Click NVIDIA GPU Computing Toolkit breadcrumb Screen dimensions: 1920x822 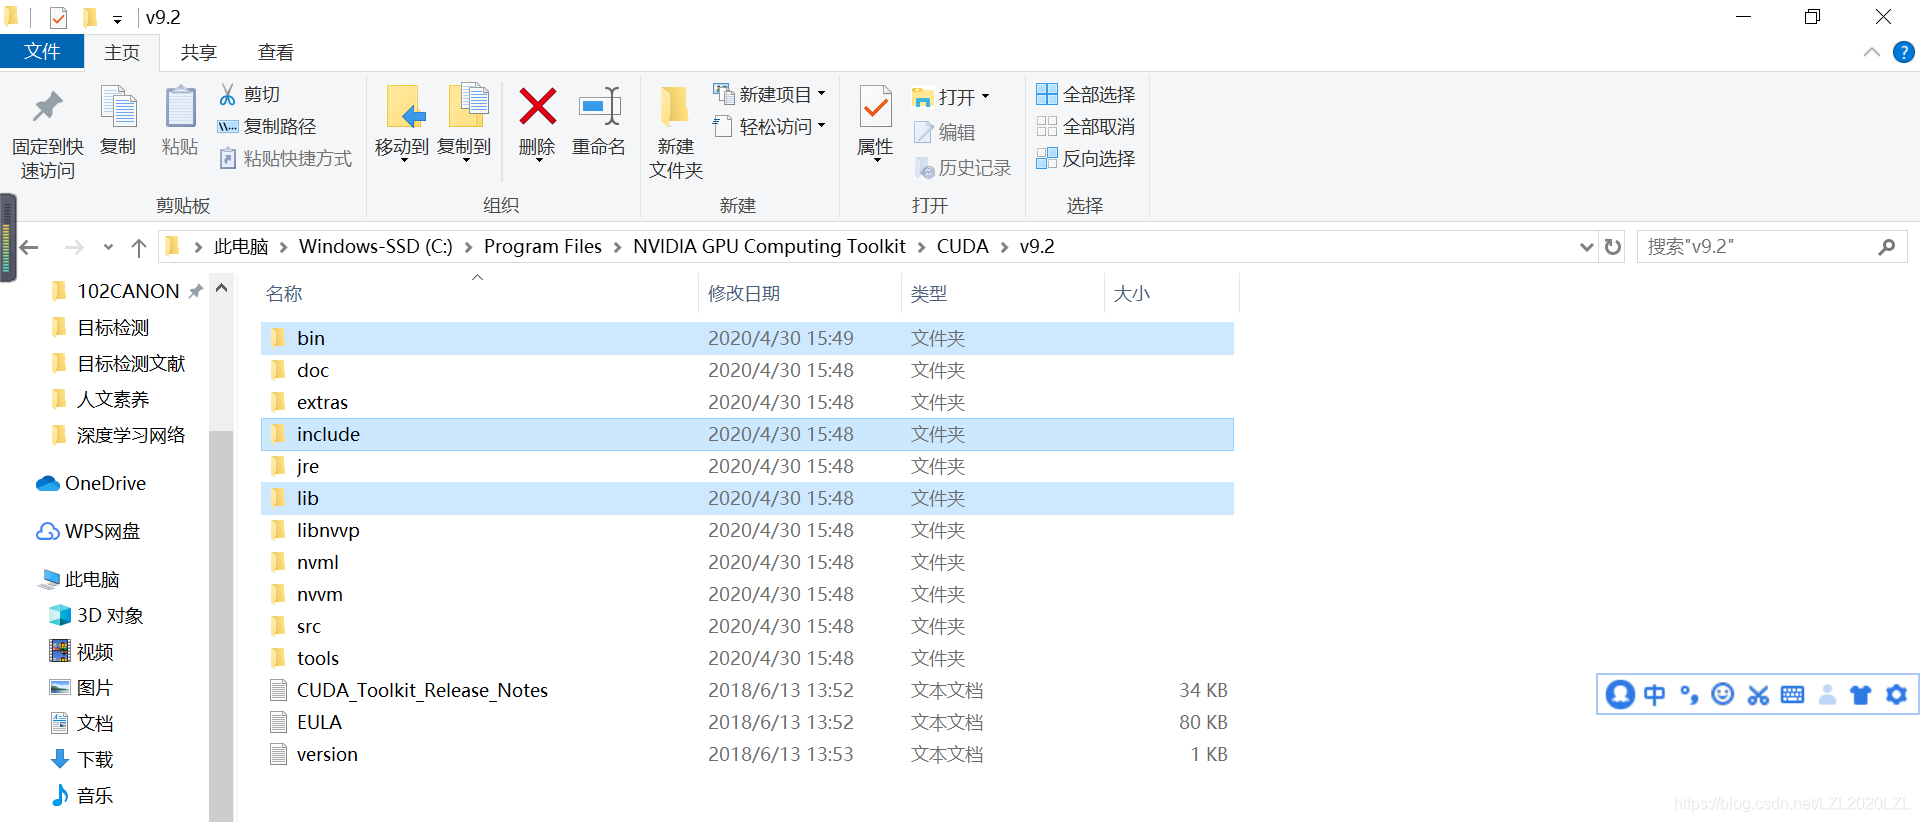pyautogui.click(x=769, y=246)
